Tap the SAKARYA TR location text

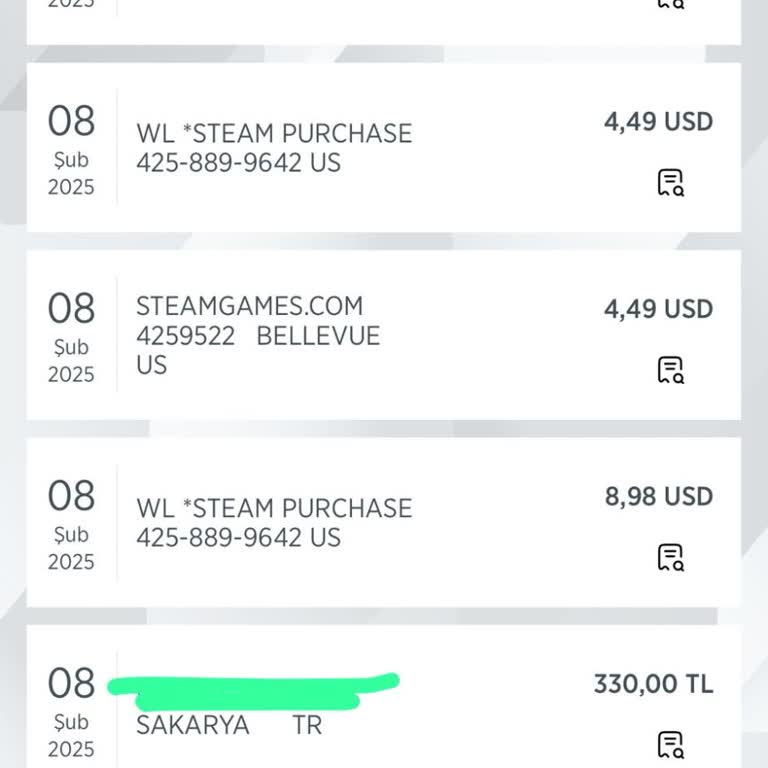coord(229,725)
